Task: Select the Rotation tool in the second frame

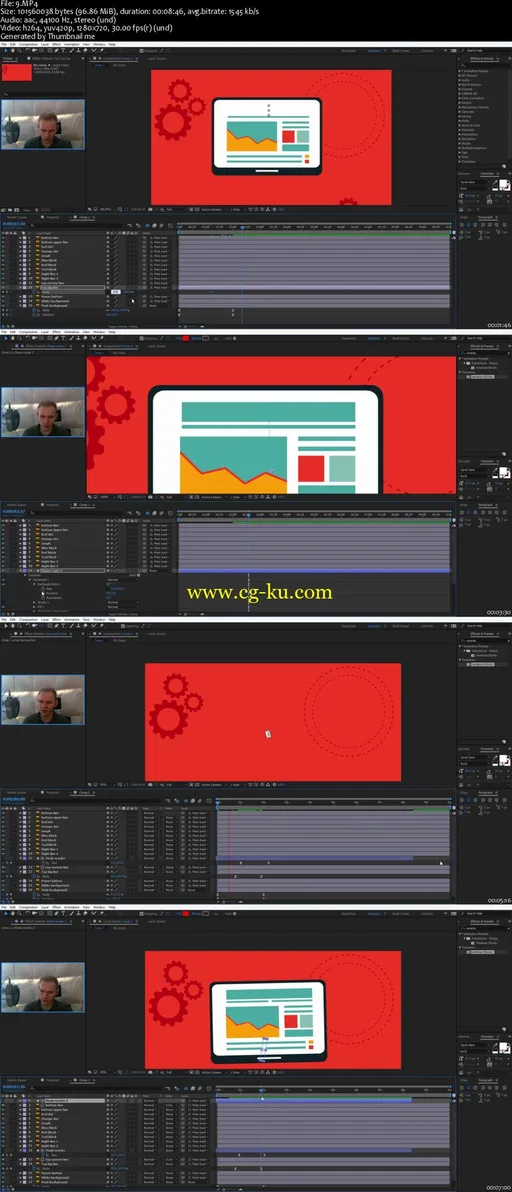Action: coord(28,338)
